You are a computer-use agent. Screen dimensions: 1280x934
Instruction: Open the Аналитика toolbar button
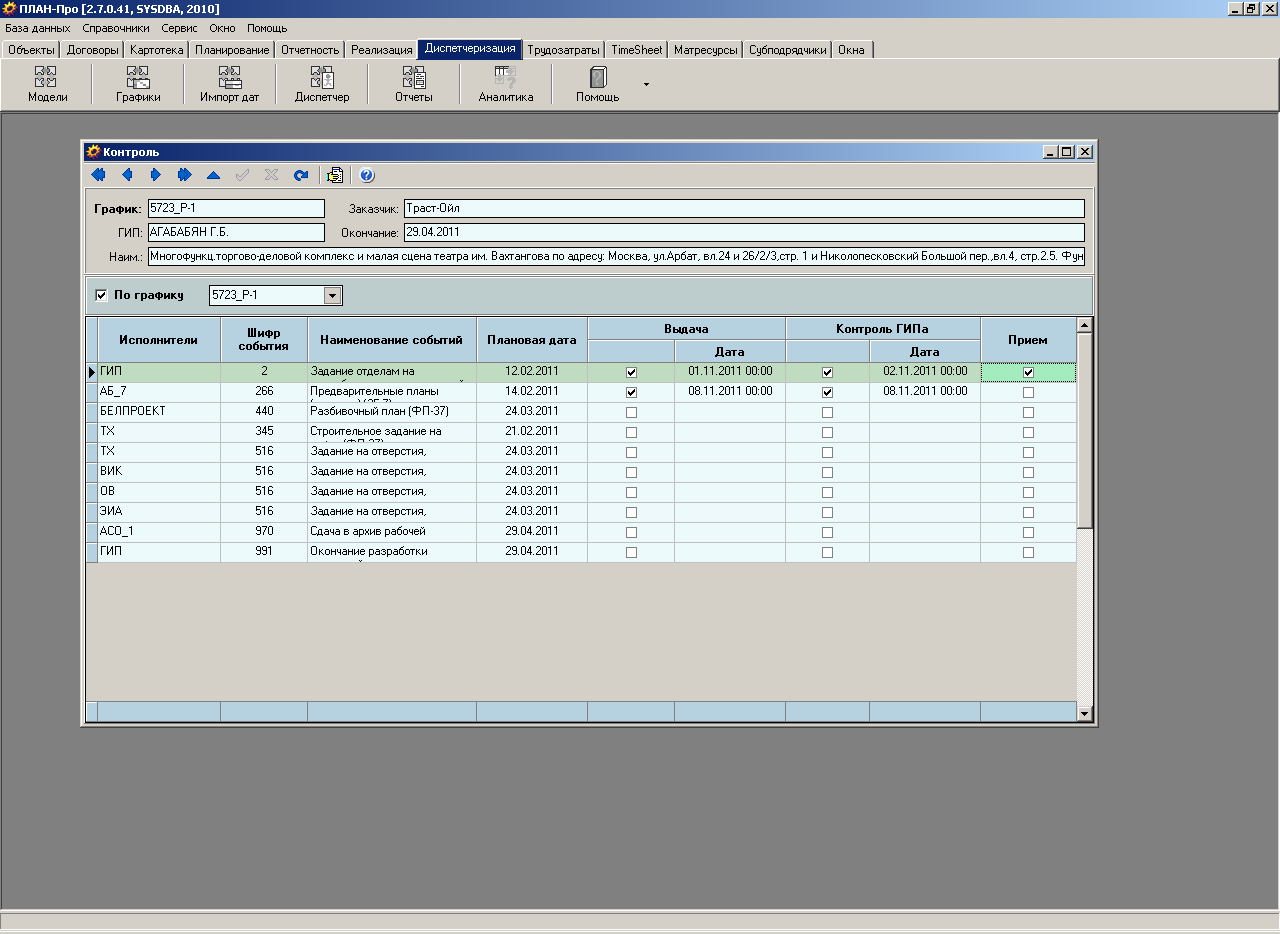506,84
